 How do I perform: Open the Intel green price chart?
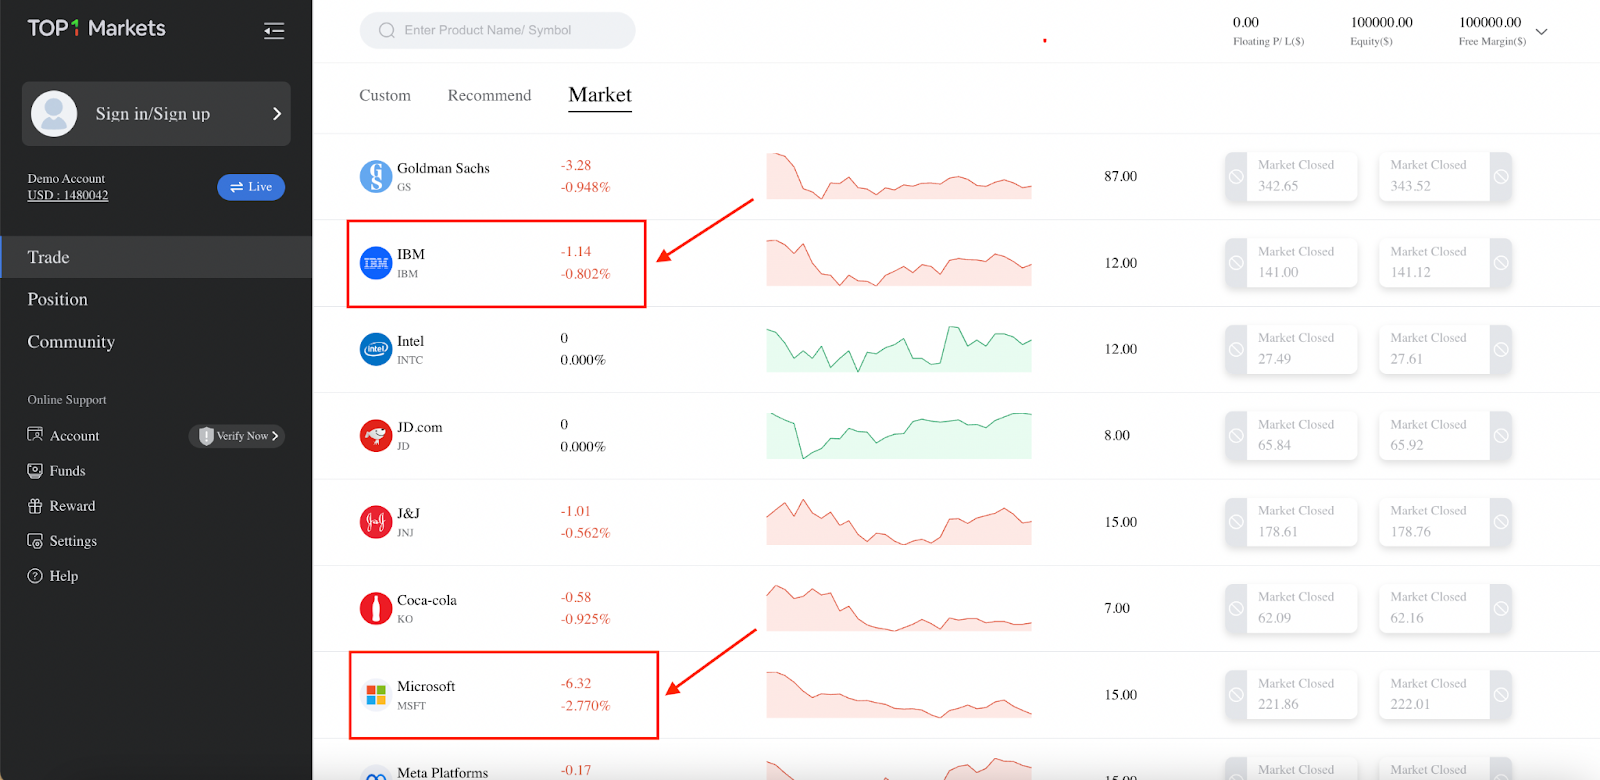(899, 349)
